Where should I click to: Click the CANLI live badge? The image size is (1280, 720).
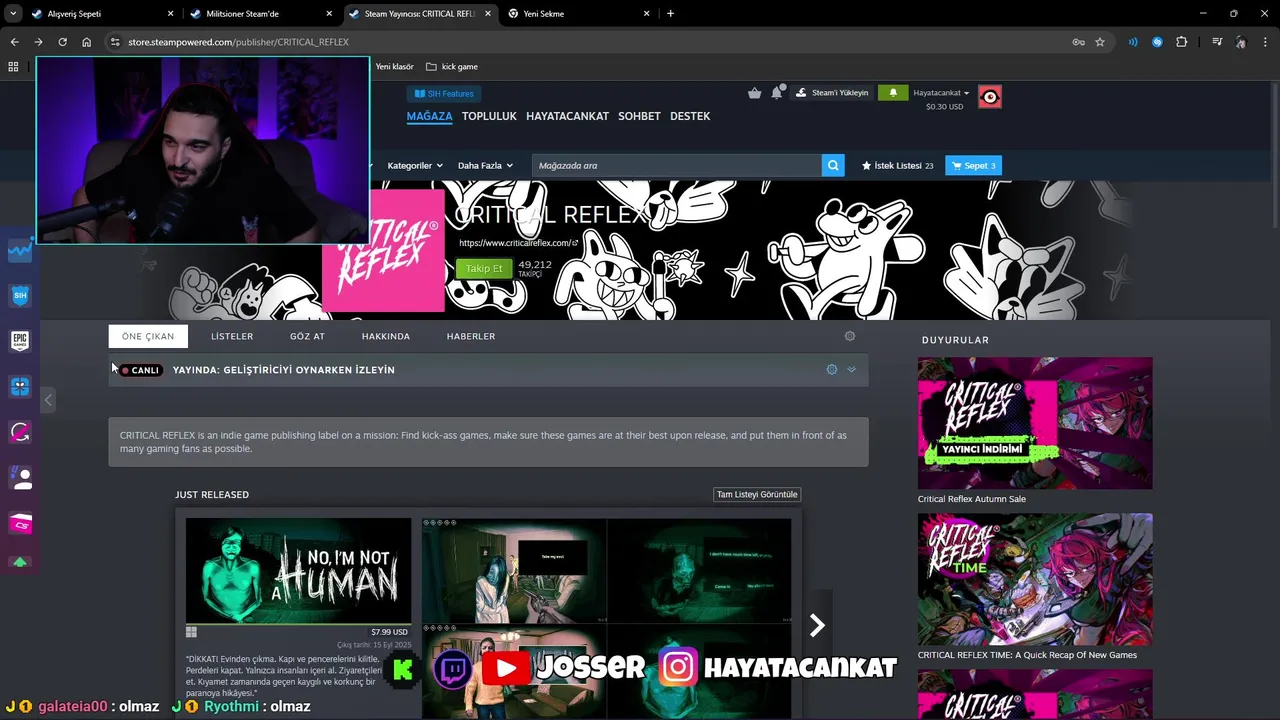(x=141, y=370)
